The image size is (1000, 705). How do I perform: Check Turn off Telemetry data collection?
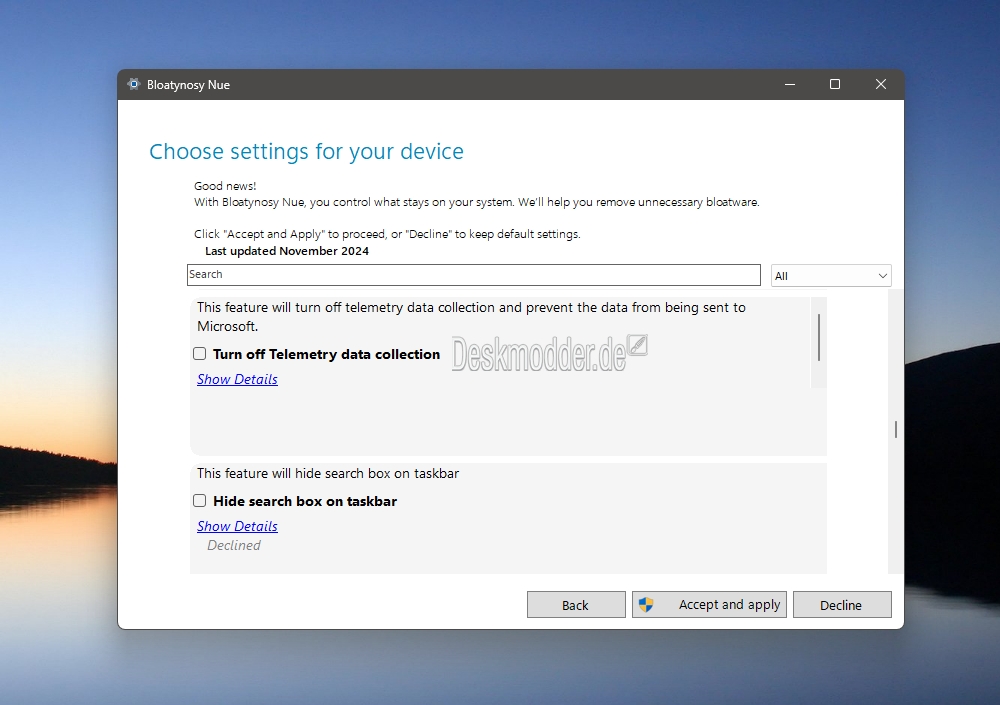(x=200, y=353)
